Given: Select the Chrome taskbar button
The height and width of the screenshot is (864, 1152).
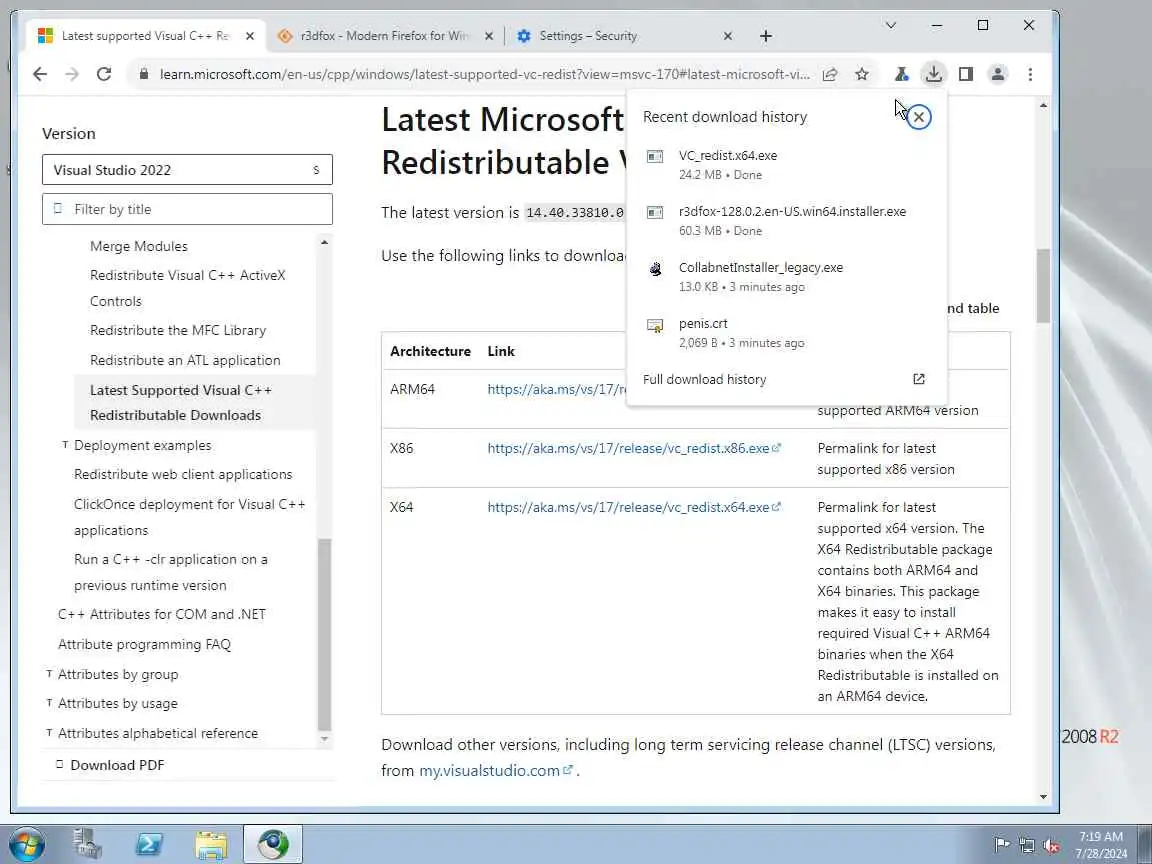Looking at the screenshot, I should [x=273, y=845].
